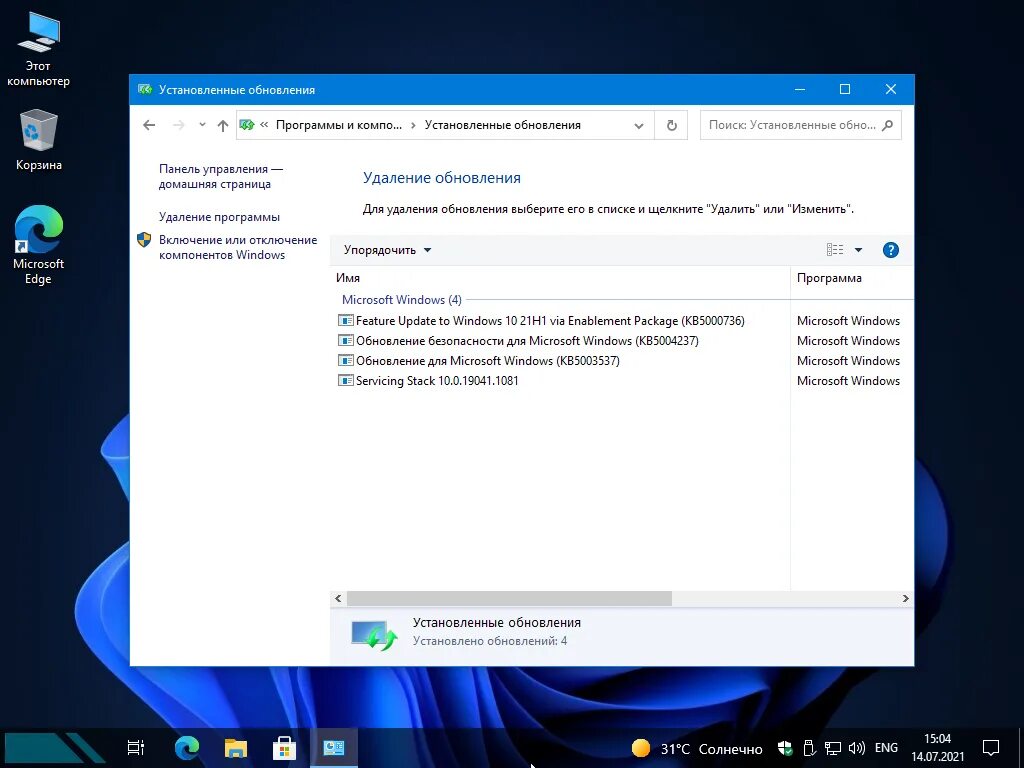Open 'Панель управления — домашняя страница' link
The image size is (1024, 768).
221,176
